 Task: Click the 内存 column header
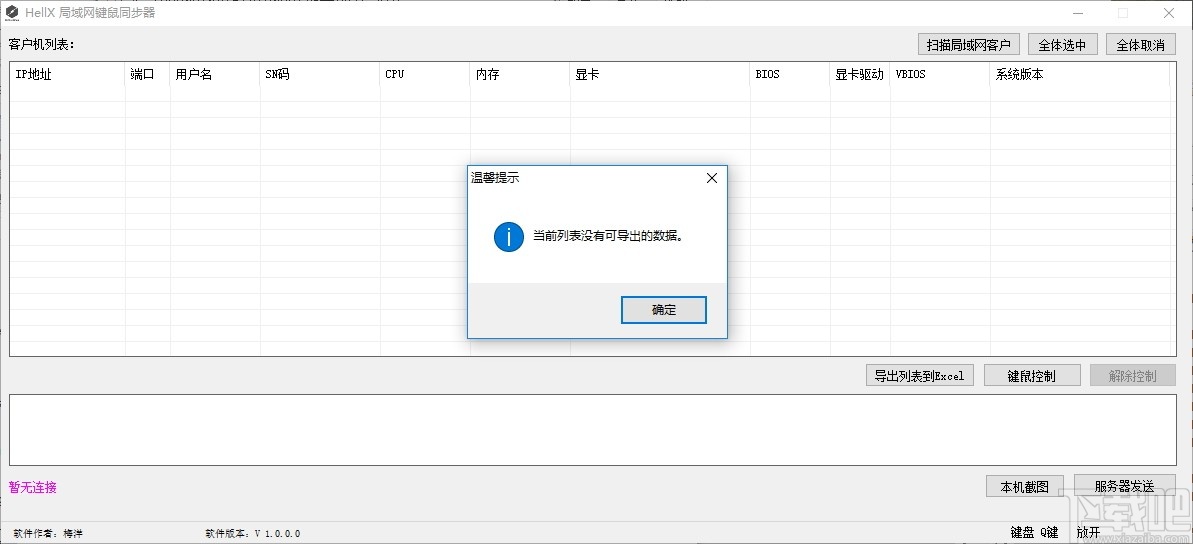520,75
